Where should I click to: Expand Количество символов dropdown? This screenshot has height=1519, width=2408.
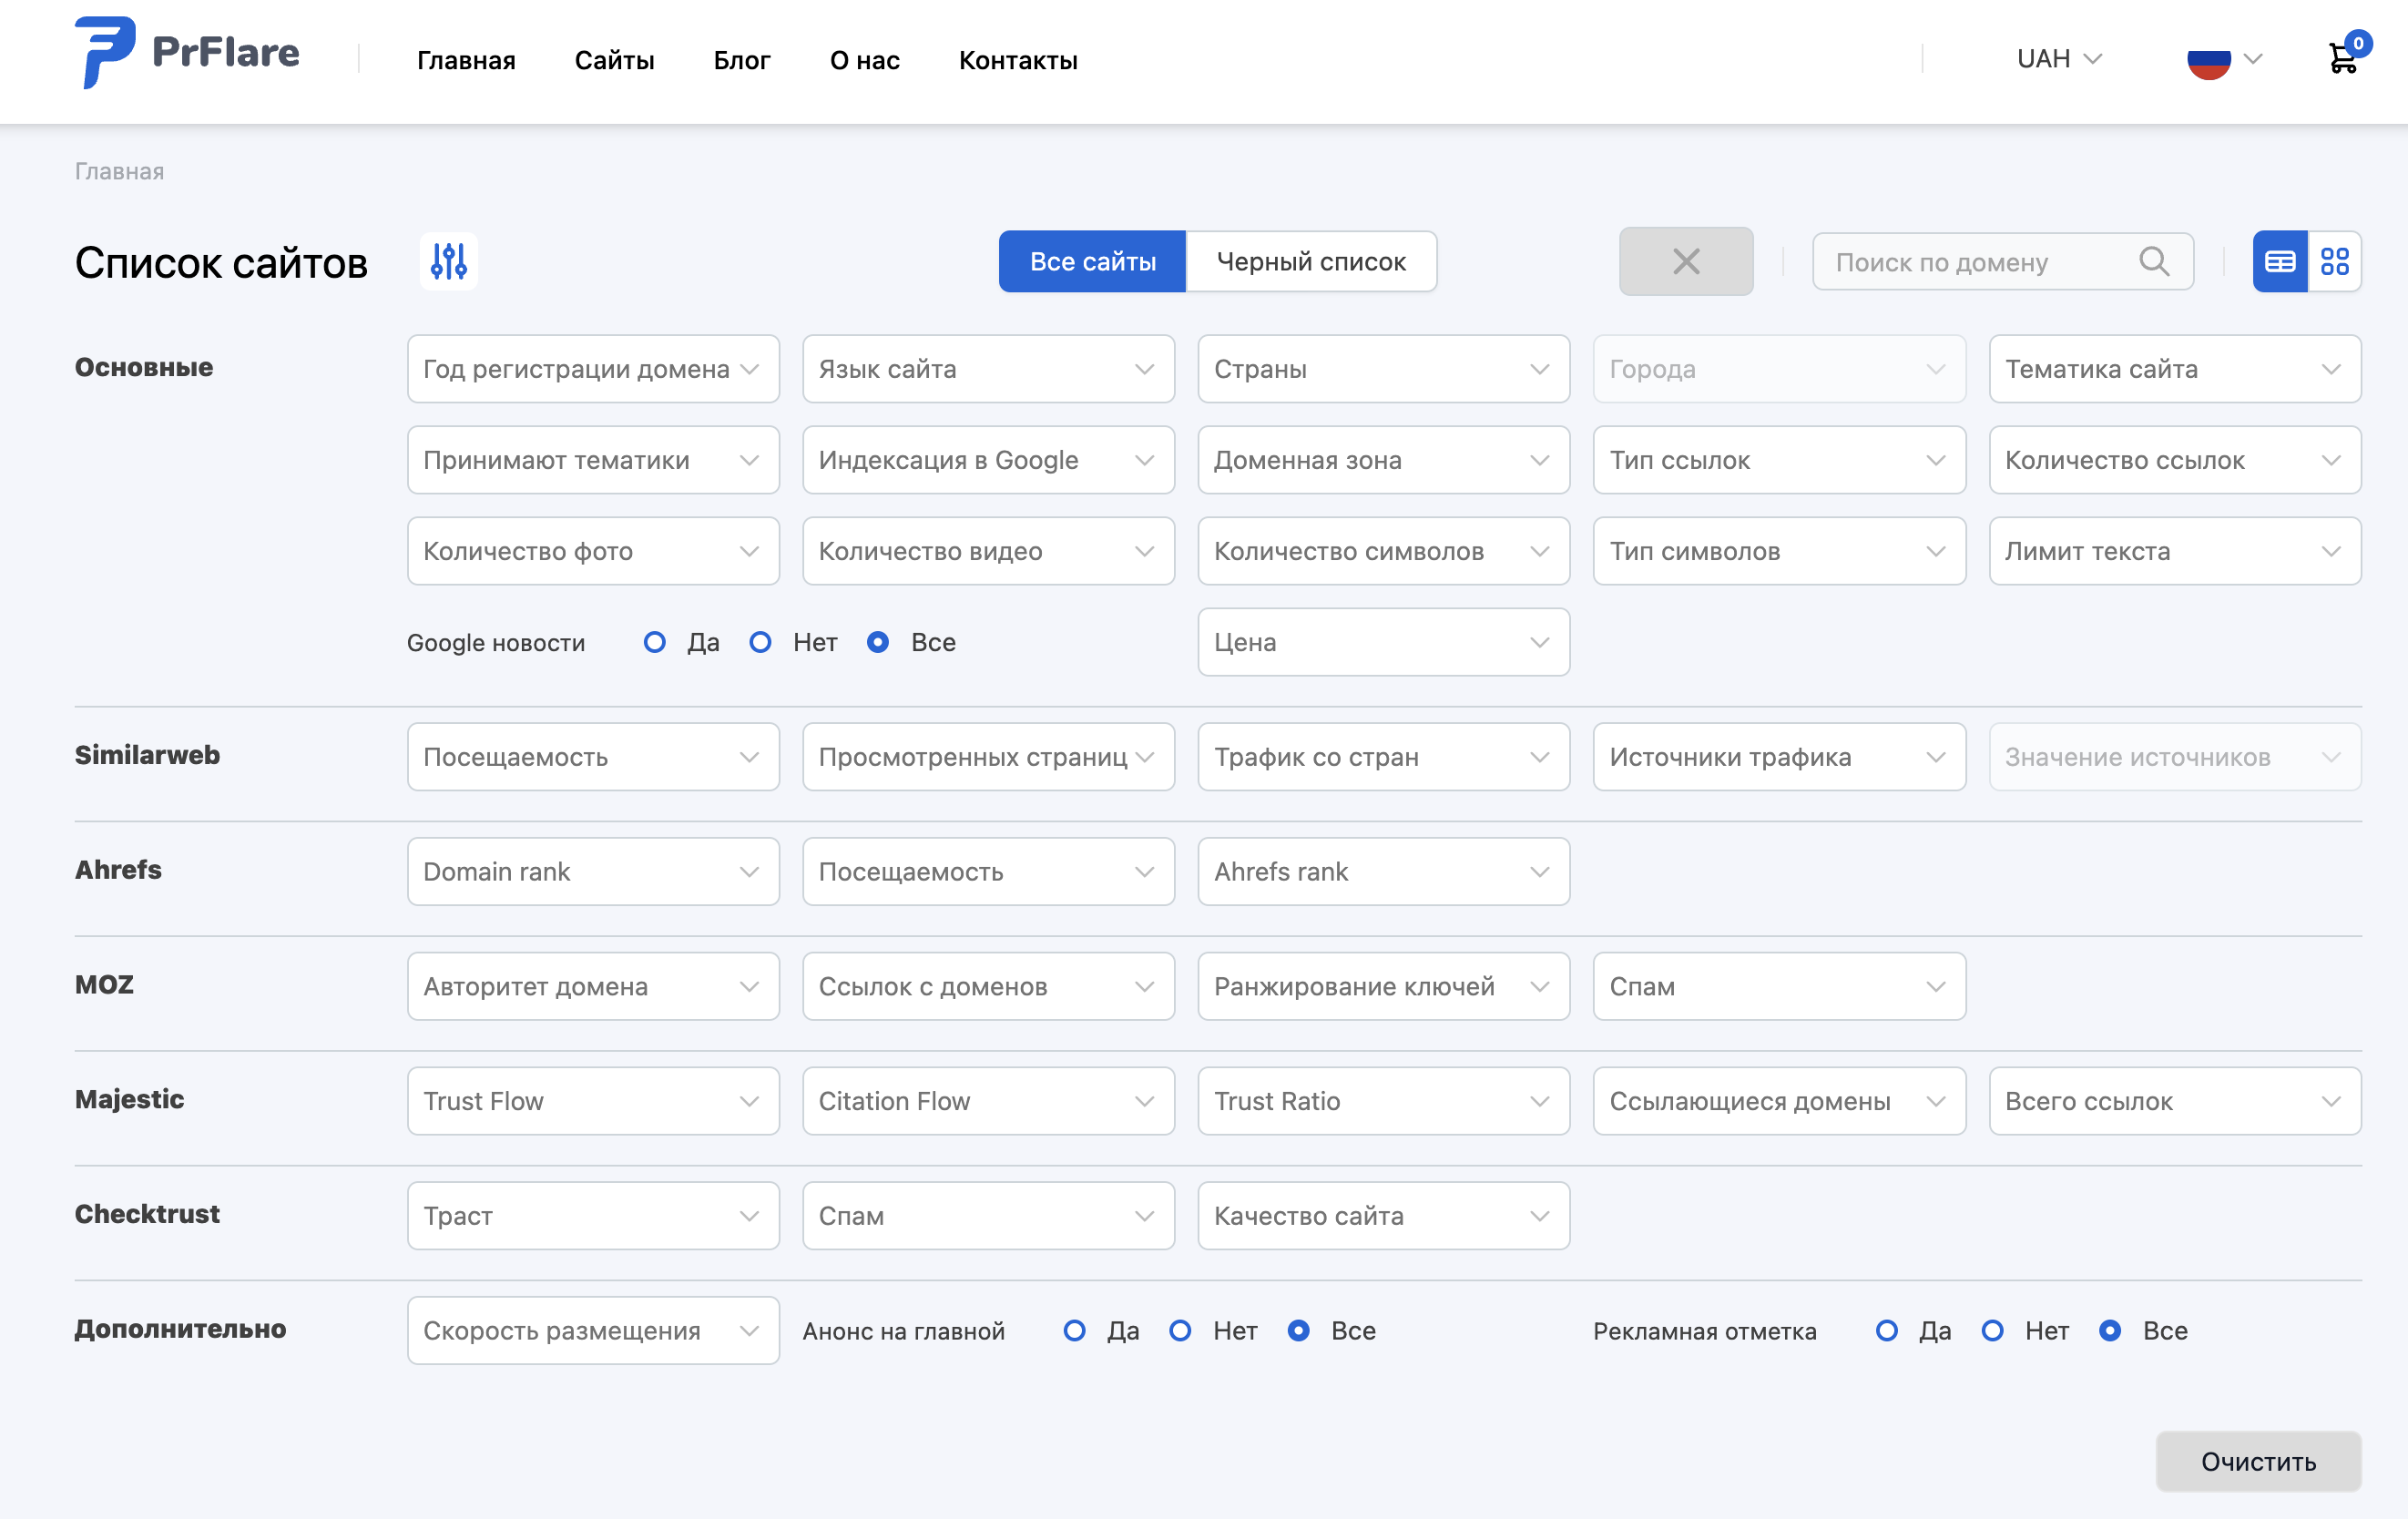coord(1384,551)
